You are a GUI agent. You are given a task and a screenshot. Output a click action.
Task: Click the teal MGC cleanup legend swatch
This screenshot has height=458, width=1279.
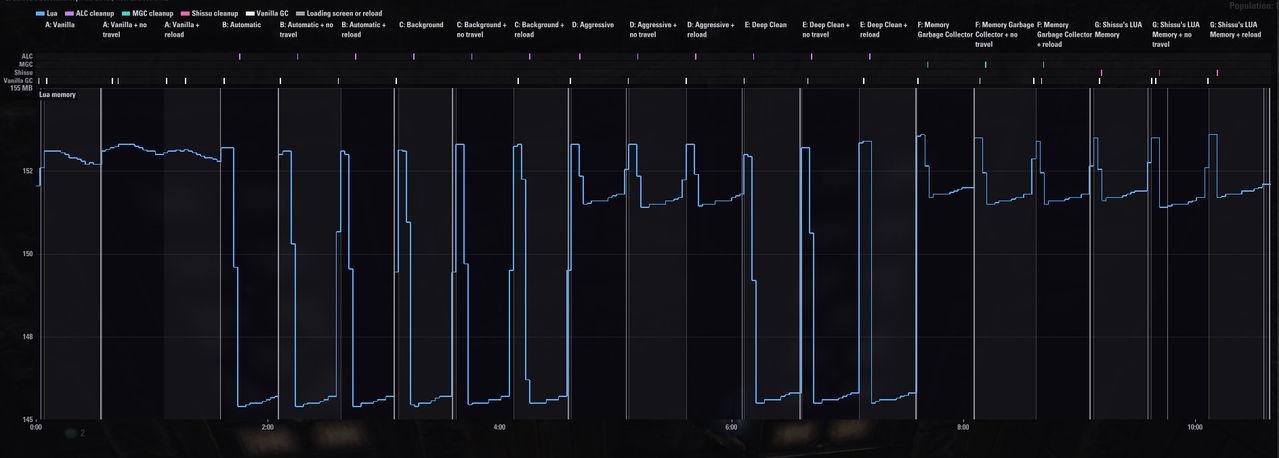pyautogui.click(x=126, y=13)
